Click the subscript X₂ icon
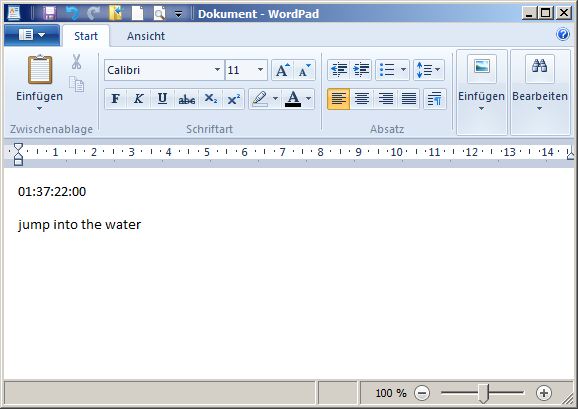This screenshot has height=409, width=578. click(210, 99)
